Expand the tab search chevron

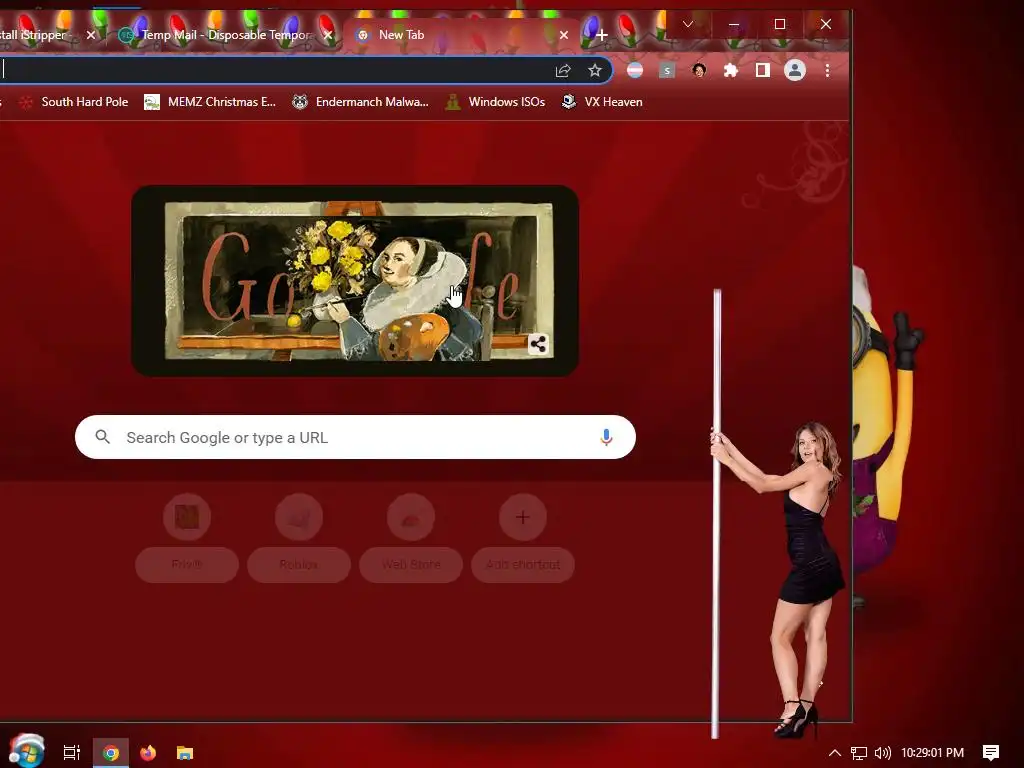point(688,24)
